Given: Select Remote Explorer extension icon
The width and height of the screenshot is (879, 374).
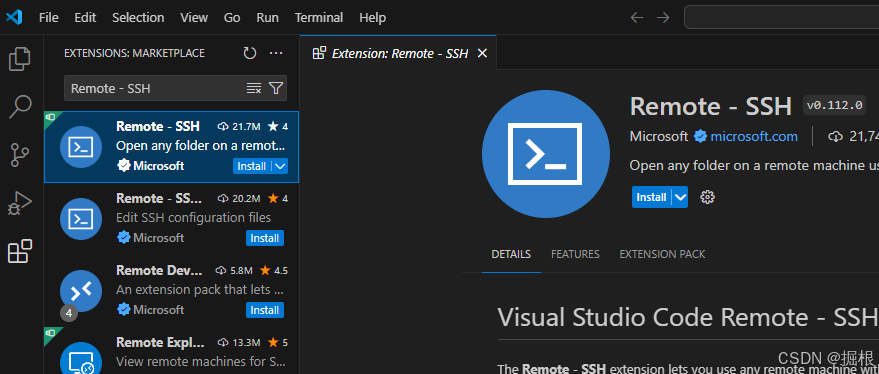Looking at the screenshot, I should 81,359.
